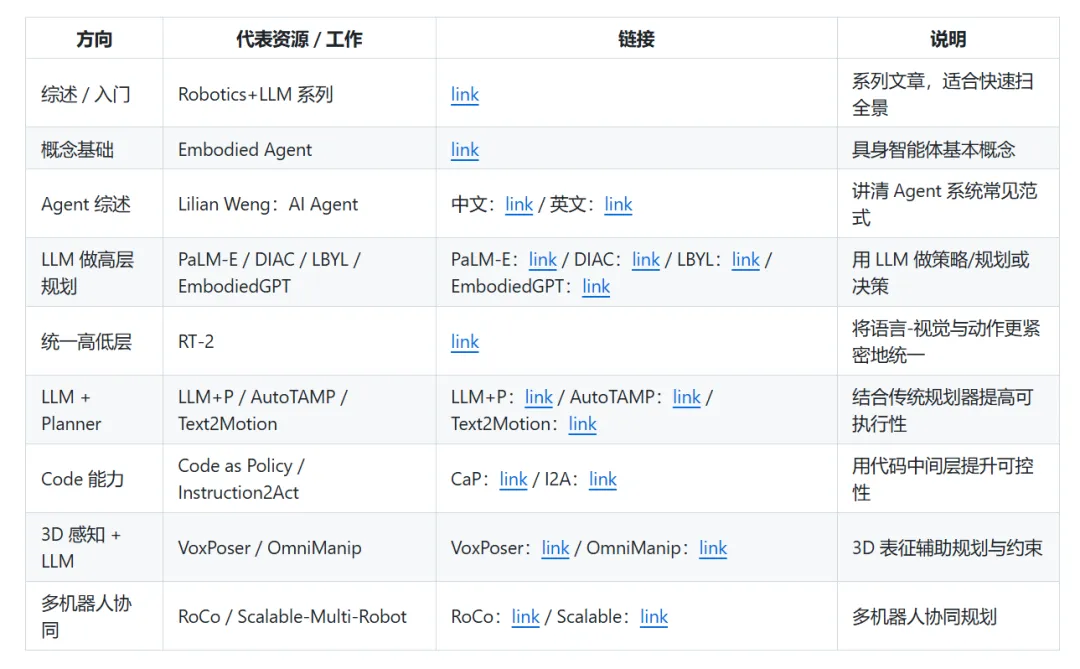Screen dimensions: 1080x669
Task: Select the 3D 感知 + LLM cell
Action: (94, 548)
